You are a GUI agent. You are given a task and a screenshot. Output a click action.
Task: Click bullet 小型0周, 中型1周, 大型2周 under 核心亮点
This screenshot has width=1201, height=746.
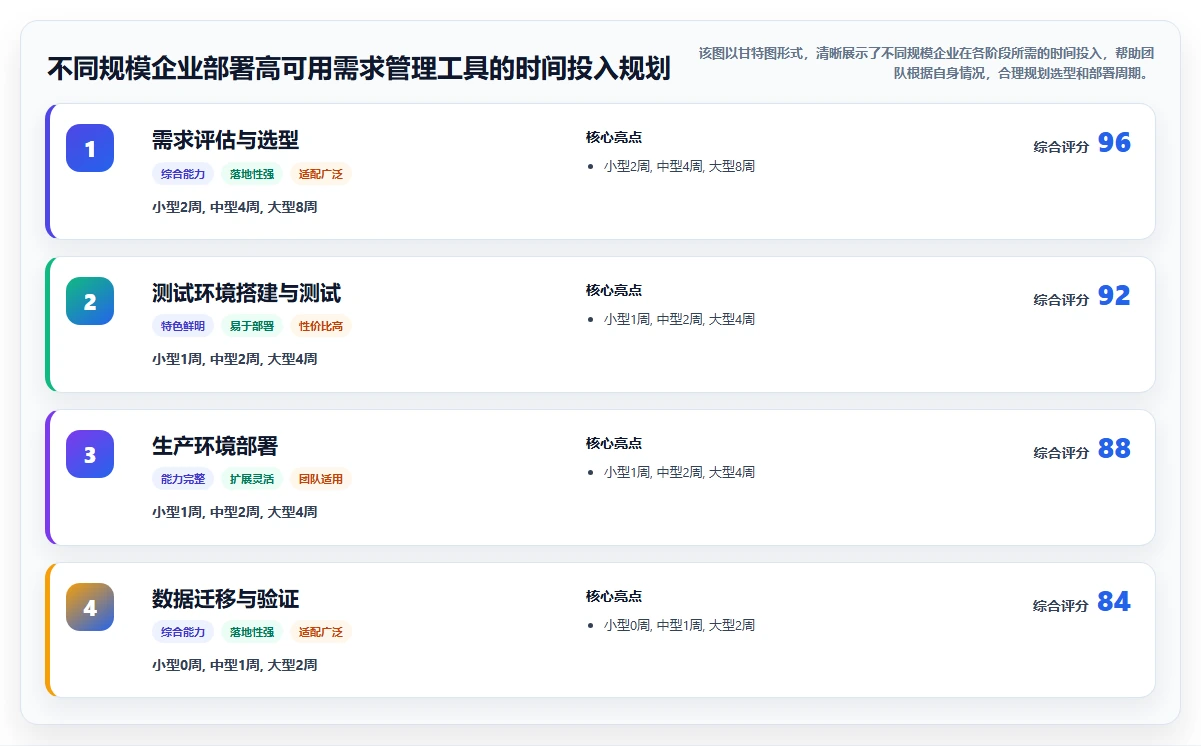tap(679, 626)
